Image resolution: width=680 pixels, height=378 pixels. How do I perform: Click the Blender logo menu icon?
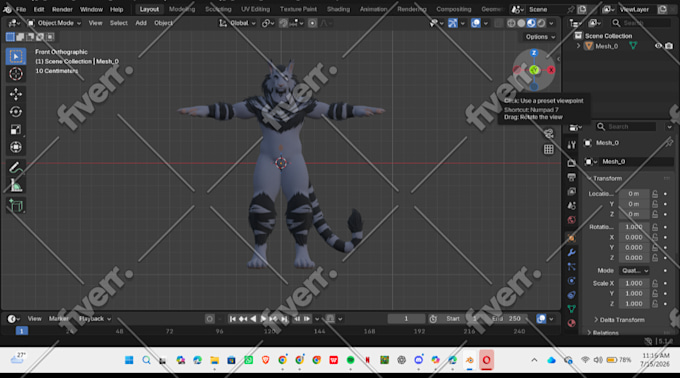(7, 9)
